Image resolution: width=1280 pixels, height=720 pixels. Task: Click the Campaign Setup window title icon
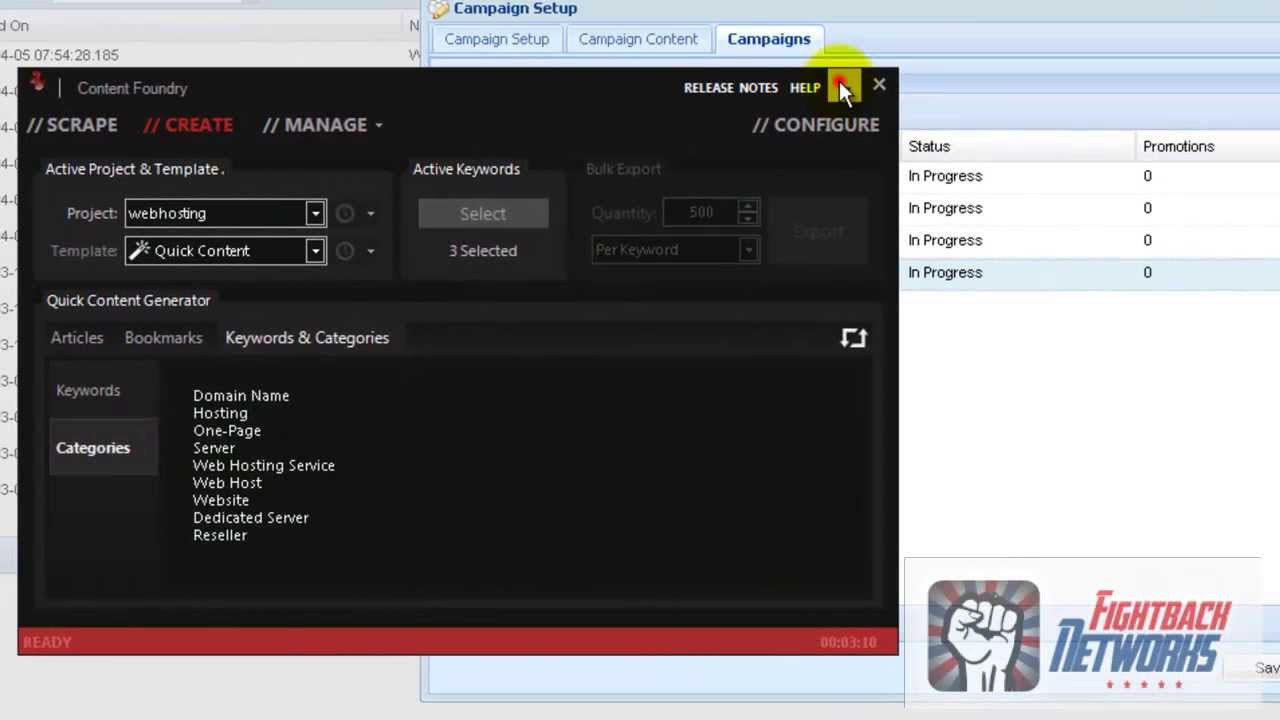click(x=439, y=9)
